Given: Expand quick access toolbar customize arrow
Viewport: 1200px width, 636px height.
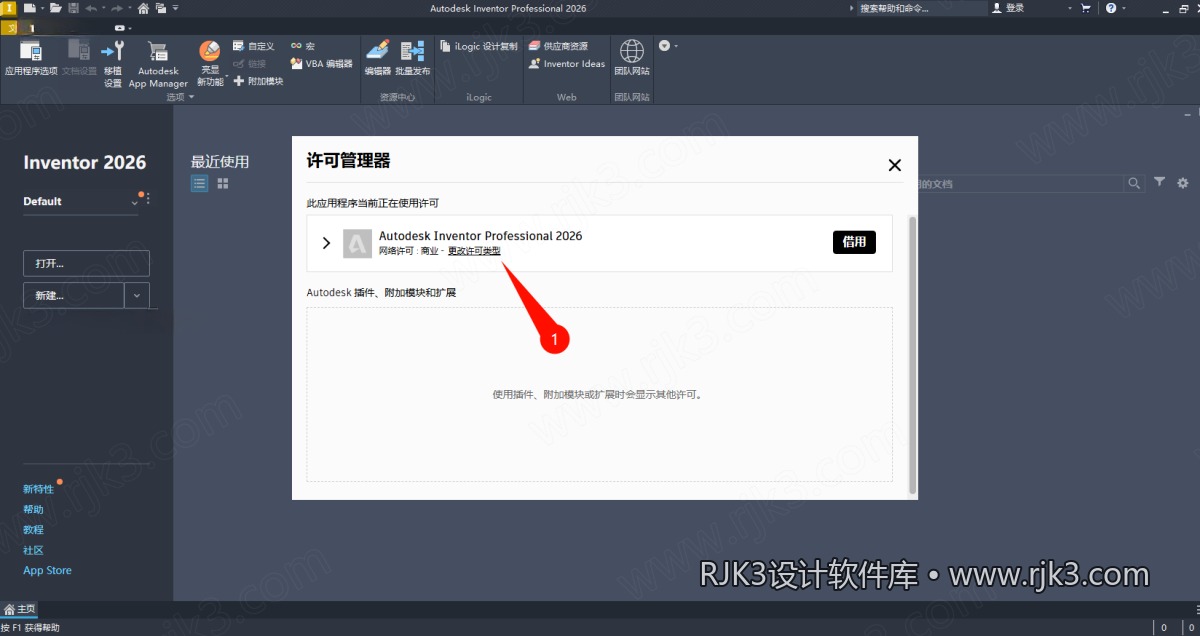Looking at the screenshot, I should click(x=176, y=8).
